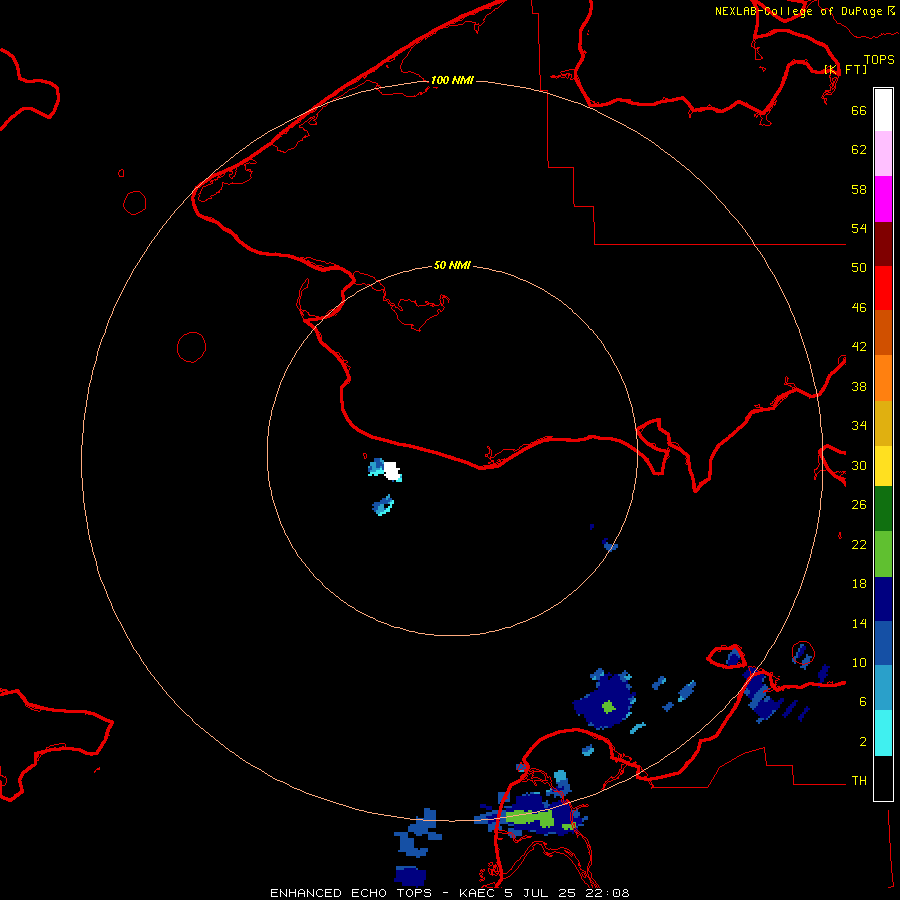Pick the bright red legend swatch
900x900 pixels.
click(x=883, y=288)
